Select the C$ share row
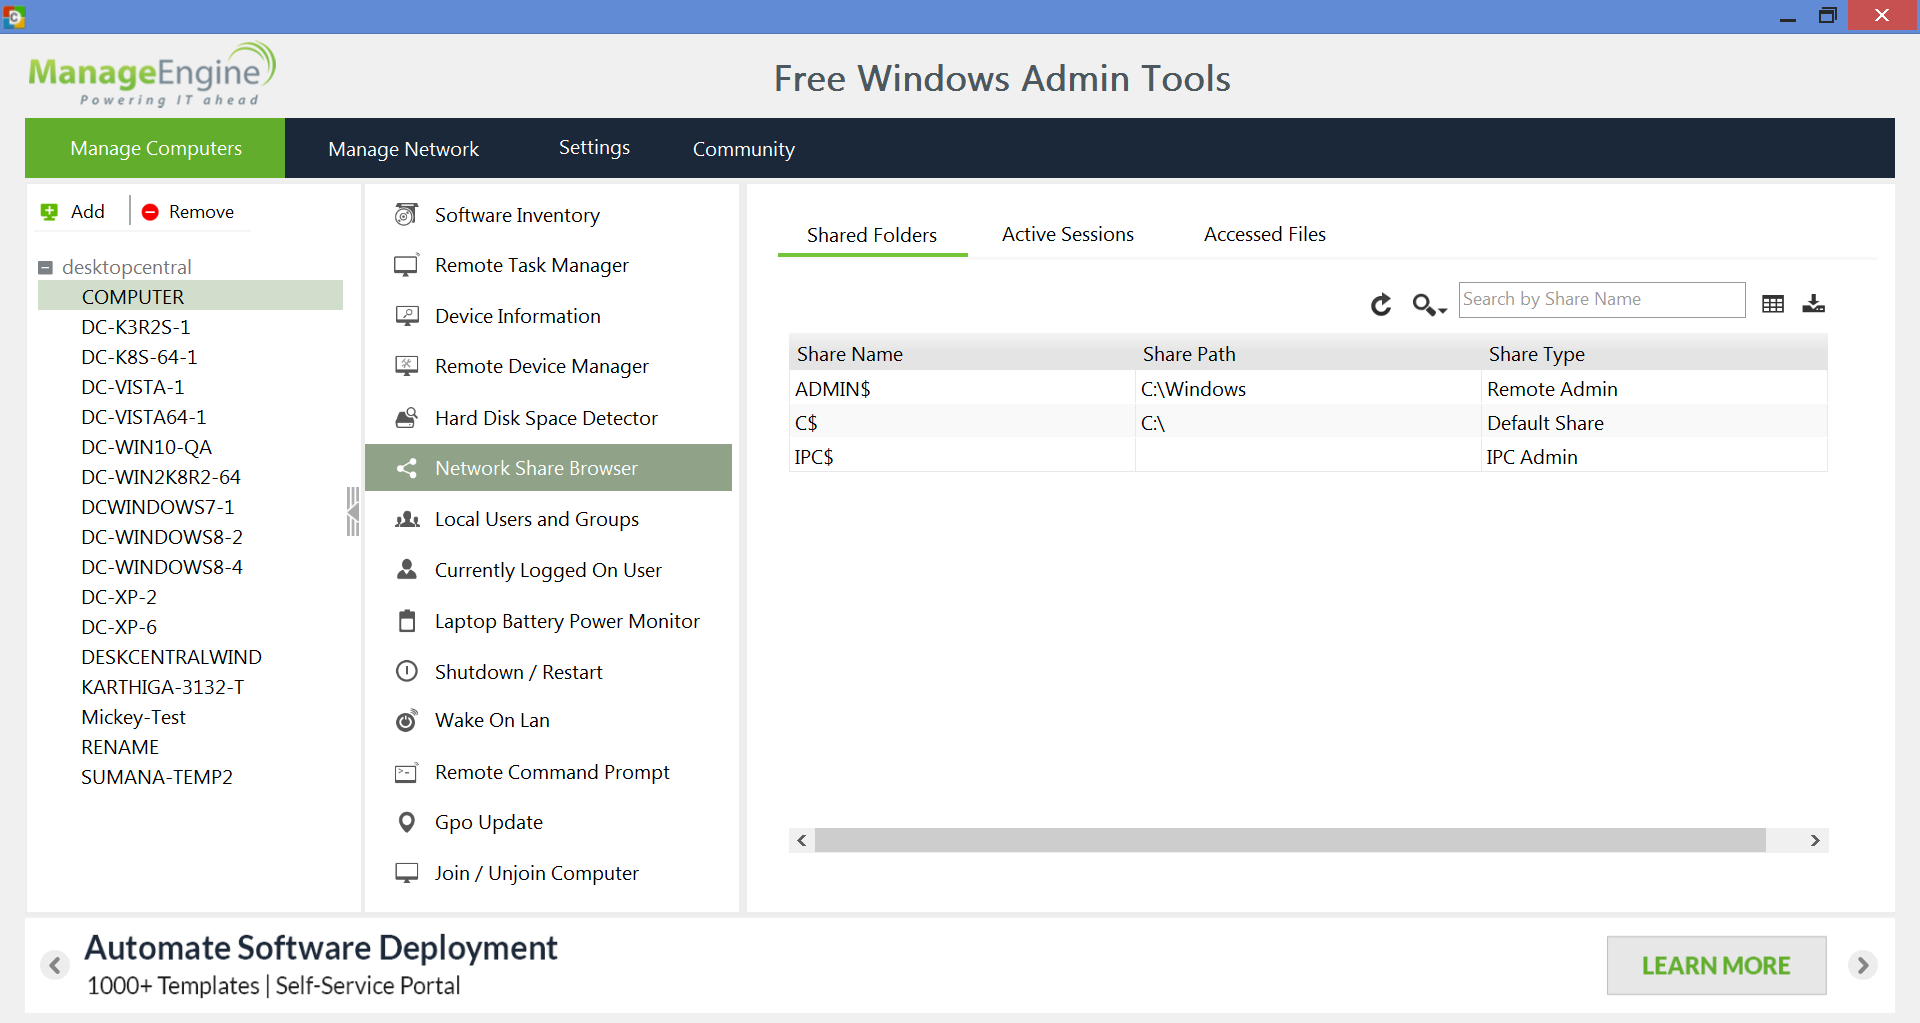 tap(1308, 423)
